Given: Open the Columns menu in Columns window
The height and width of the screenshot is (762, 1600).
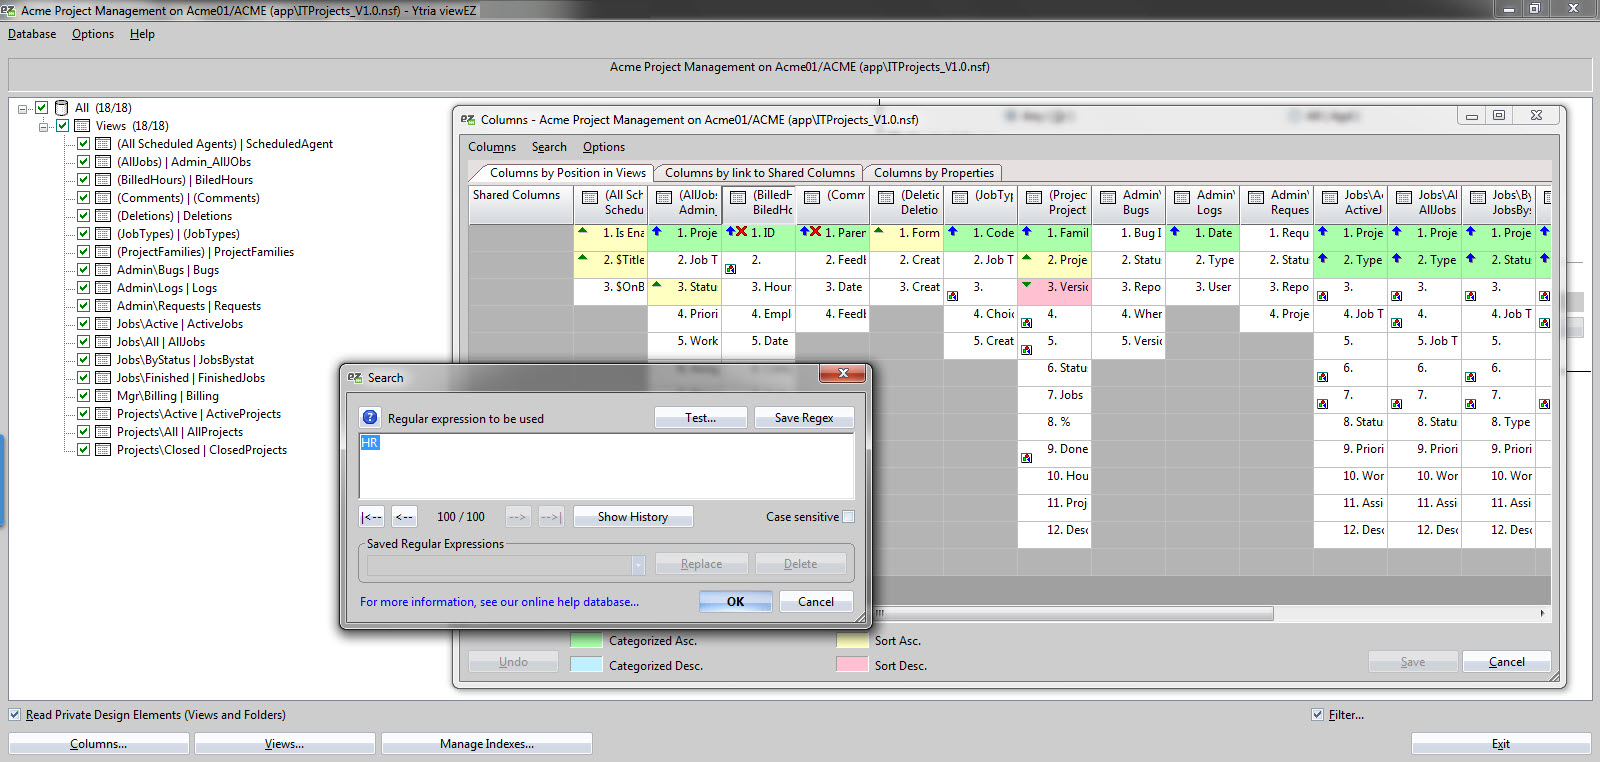Looking at the screenshot, I should point(492,147).
